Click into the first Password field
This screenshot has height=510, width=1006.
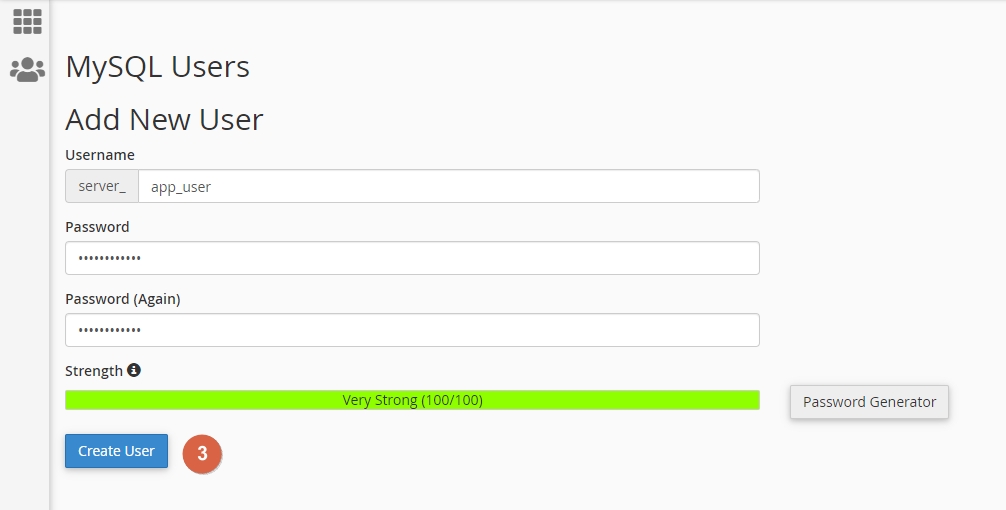pos(412,258)
